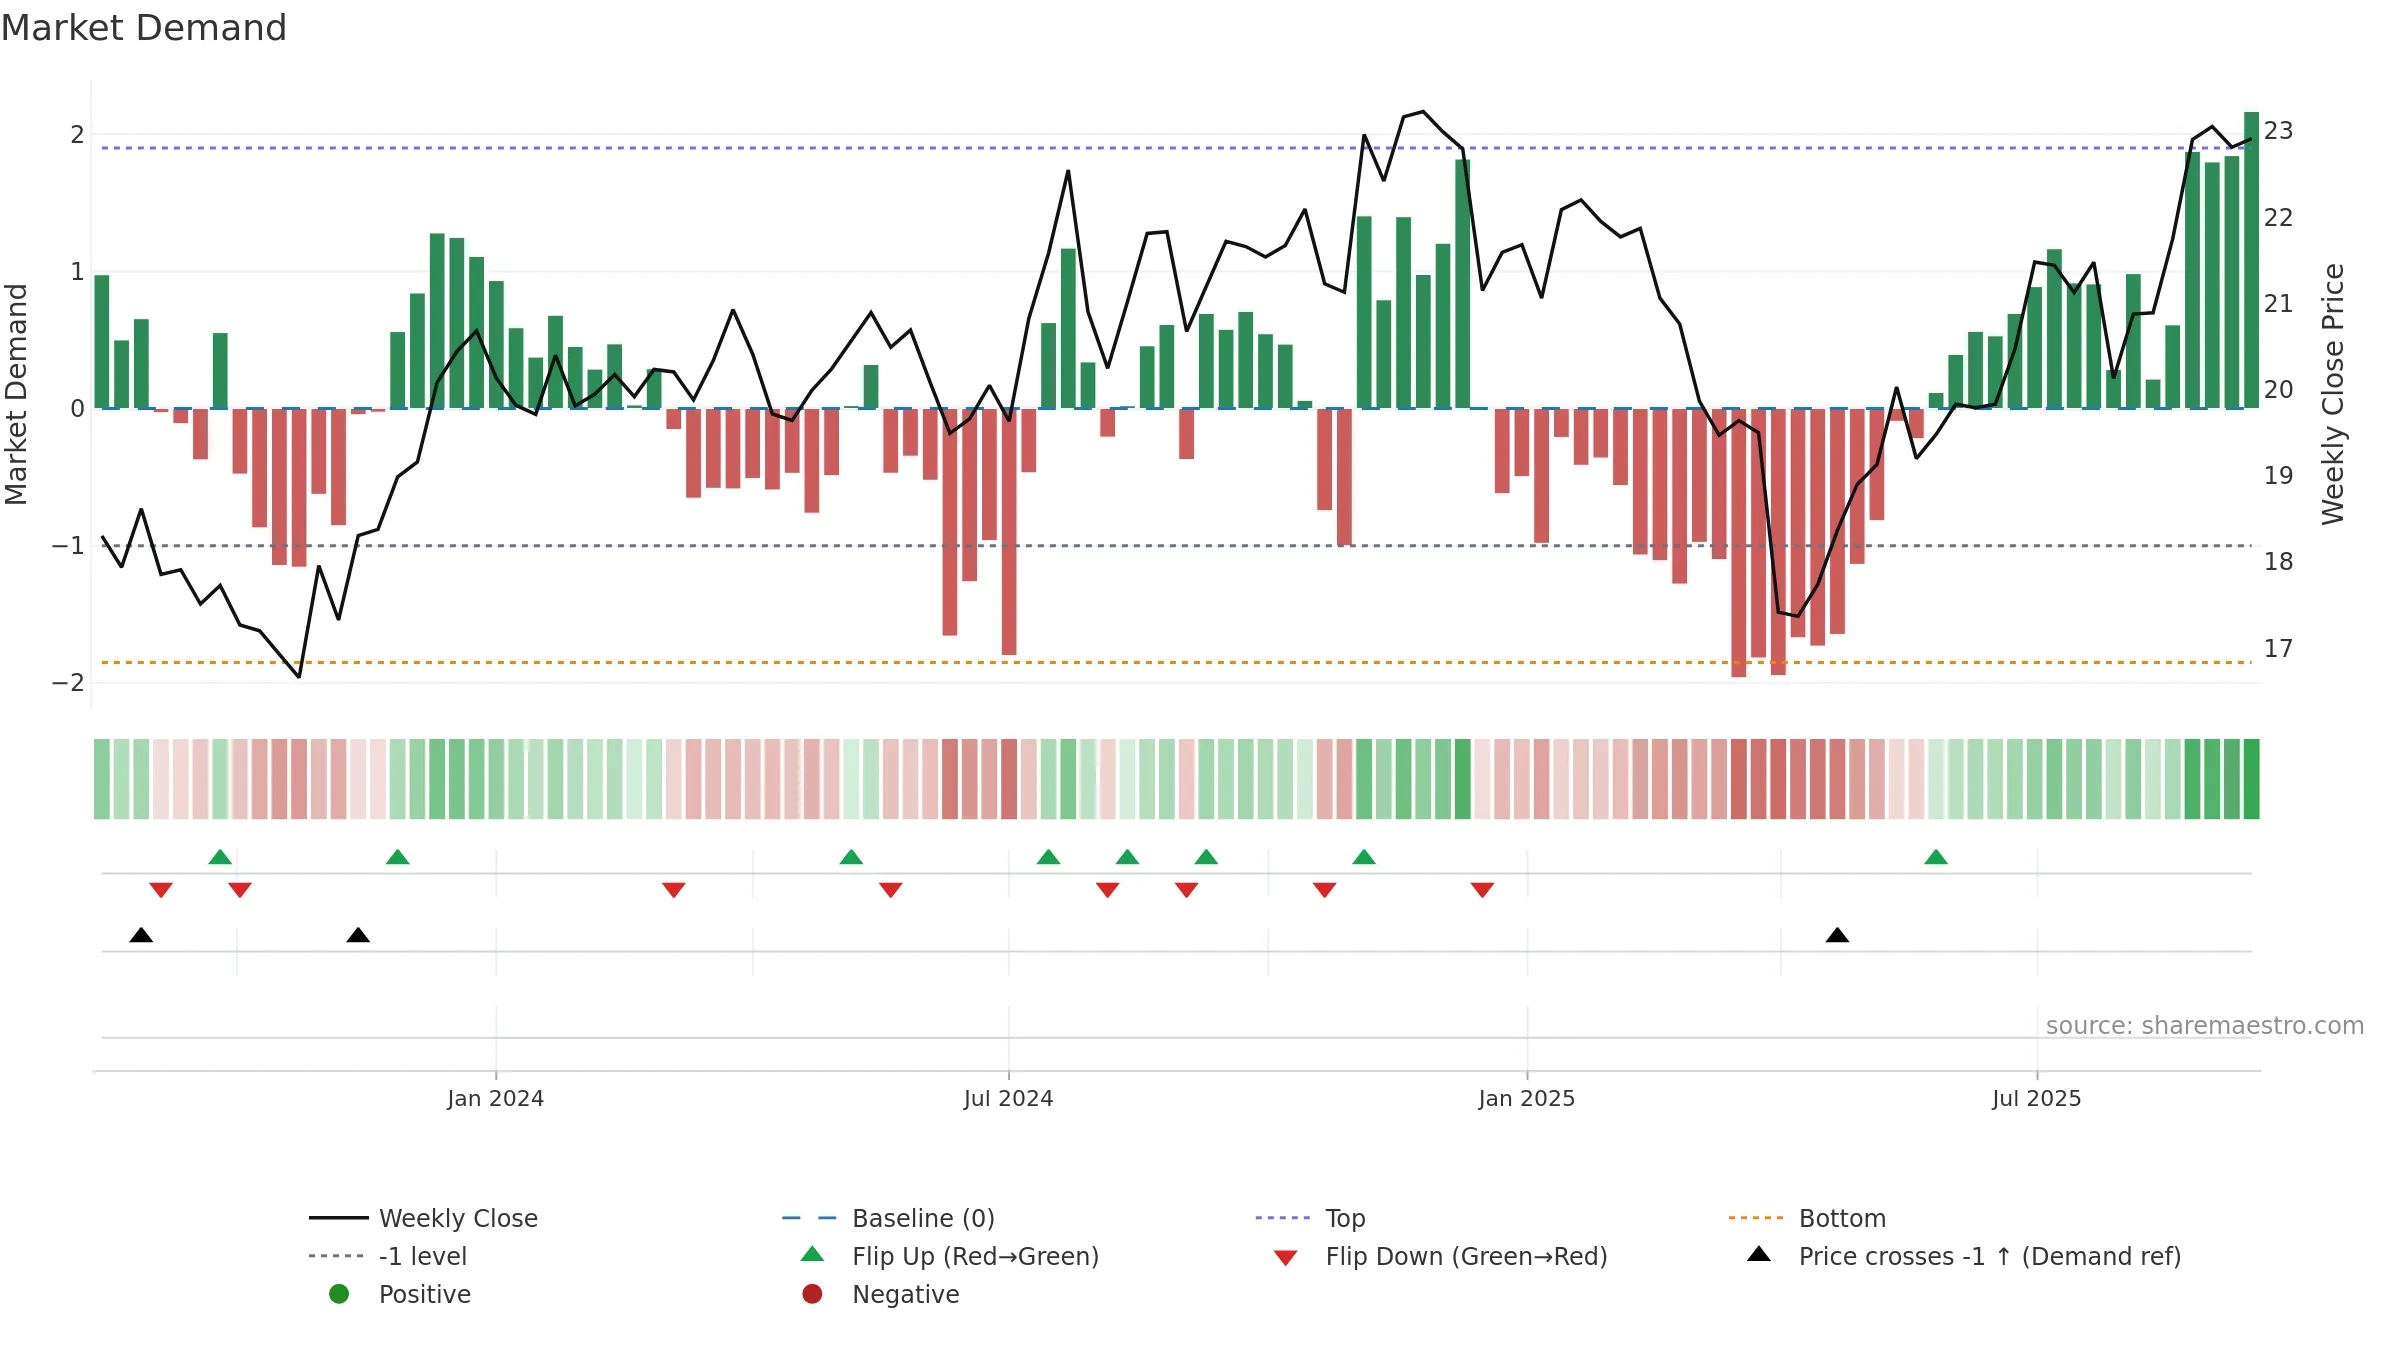Click the left axis tick label −2

pos(69,683)
